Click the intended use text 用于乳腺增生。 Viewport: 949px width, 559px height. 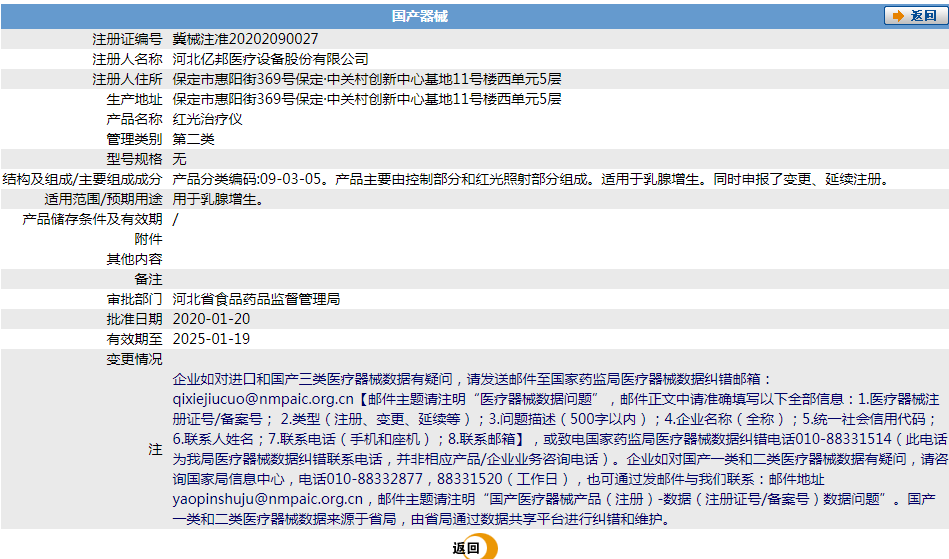(219, 199)
